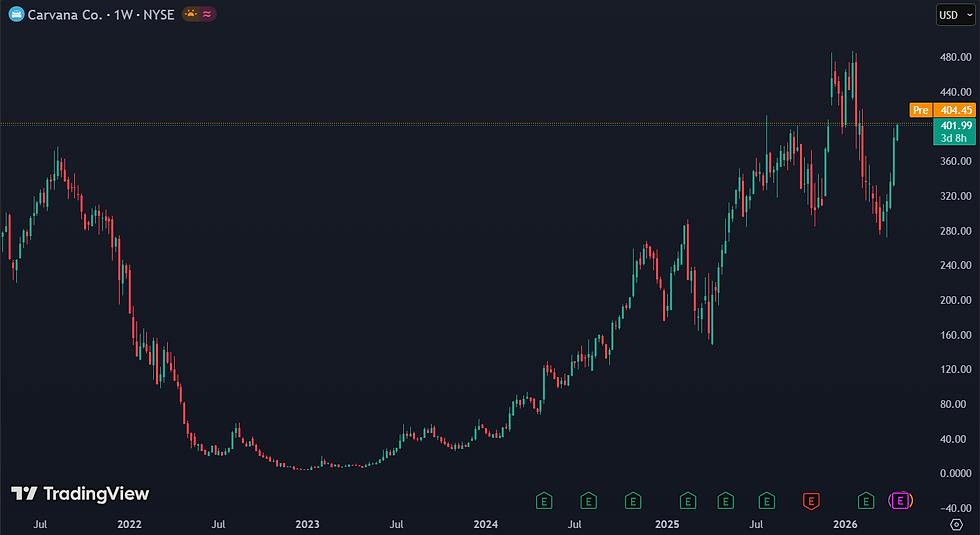The image size is (980, 535).
Task: Click the 320.00 price axis label
Action: coord(956,196)
